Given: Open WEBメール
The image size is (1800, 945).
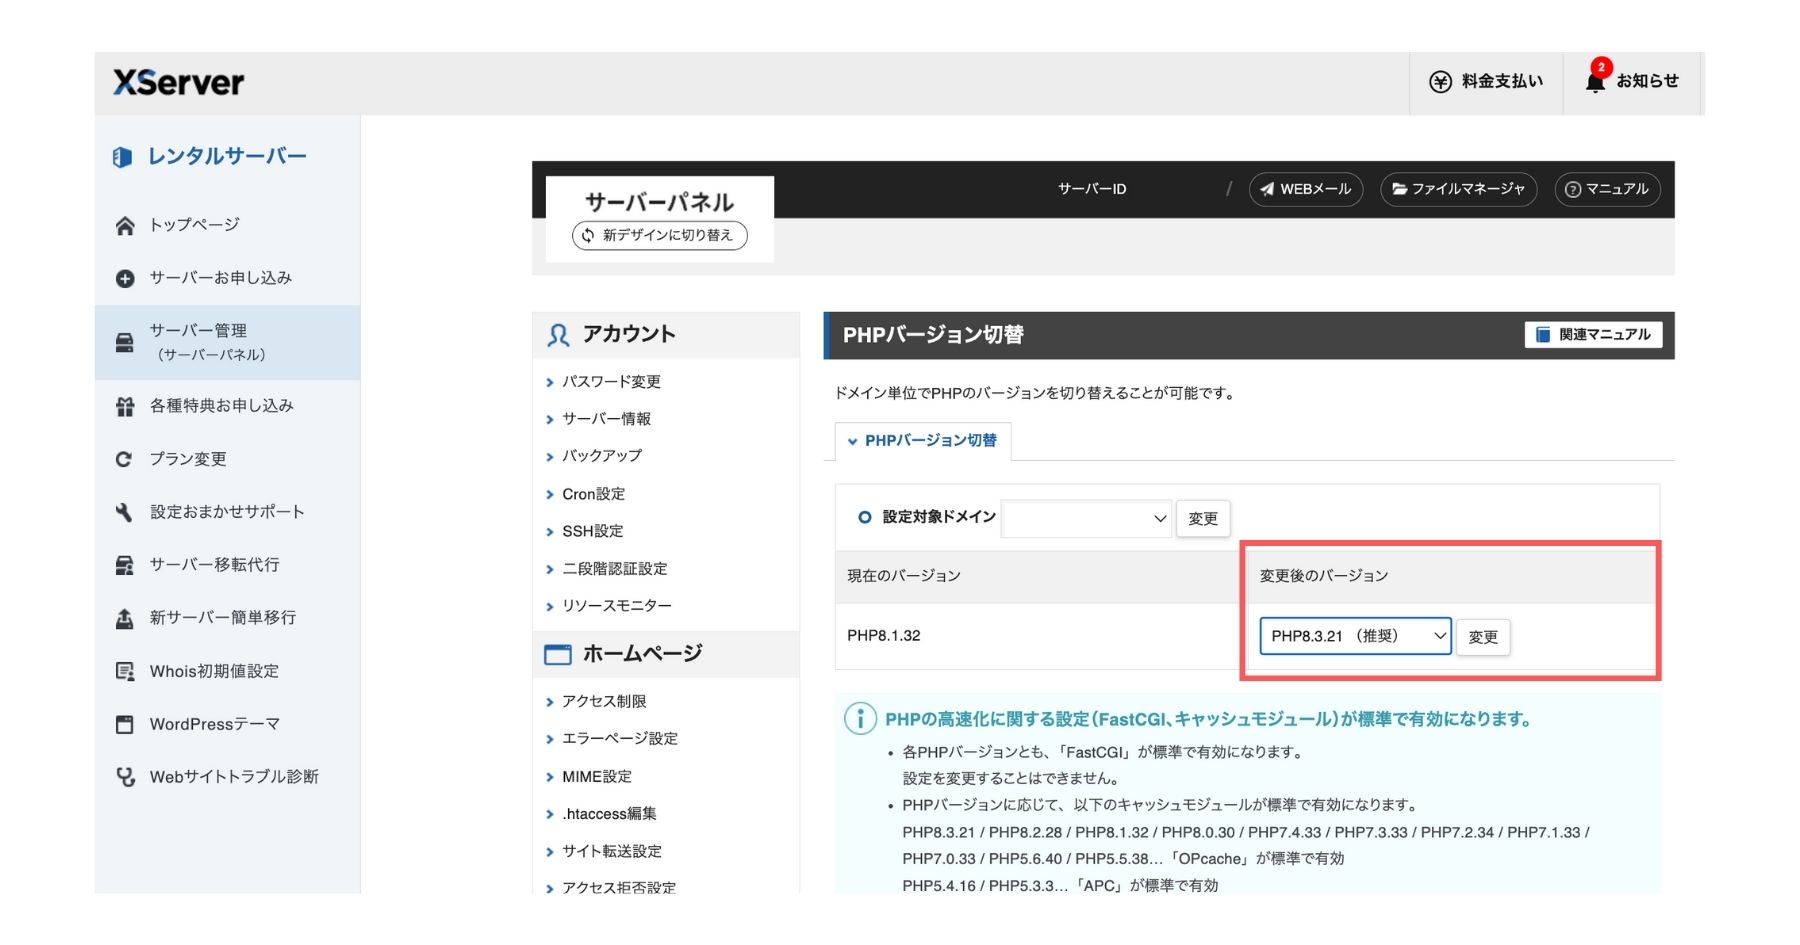Looking at the screenshot, I should coord(1305,189).
